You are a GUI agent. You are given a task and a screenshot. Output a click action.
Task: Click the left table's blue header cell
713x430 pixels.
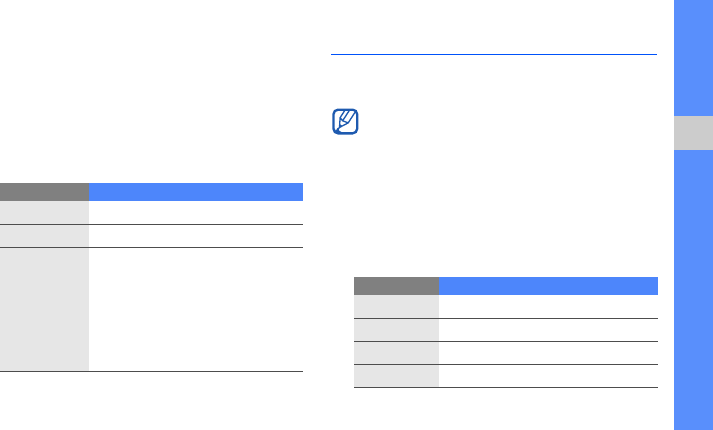tap(196, 191)
